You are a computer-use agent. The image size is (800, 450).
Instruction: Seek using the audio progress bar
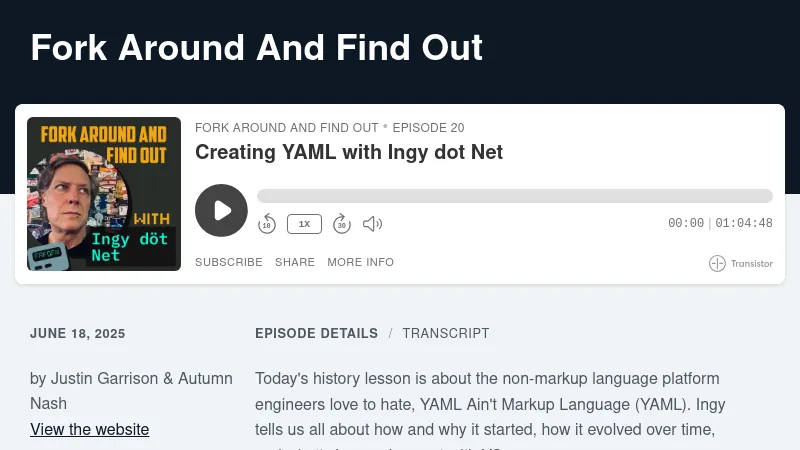[x=514, y=196]
